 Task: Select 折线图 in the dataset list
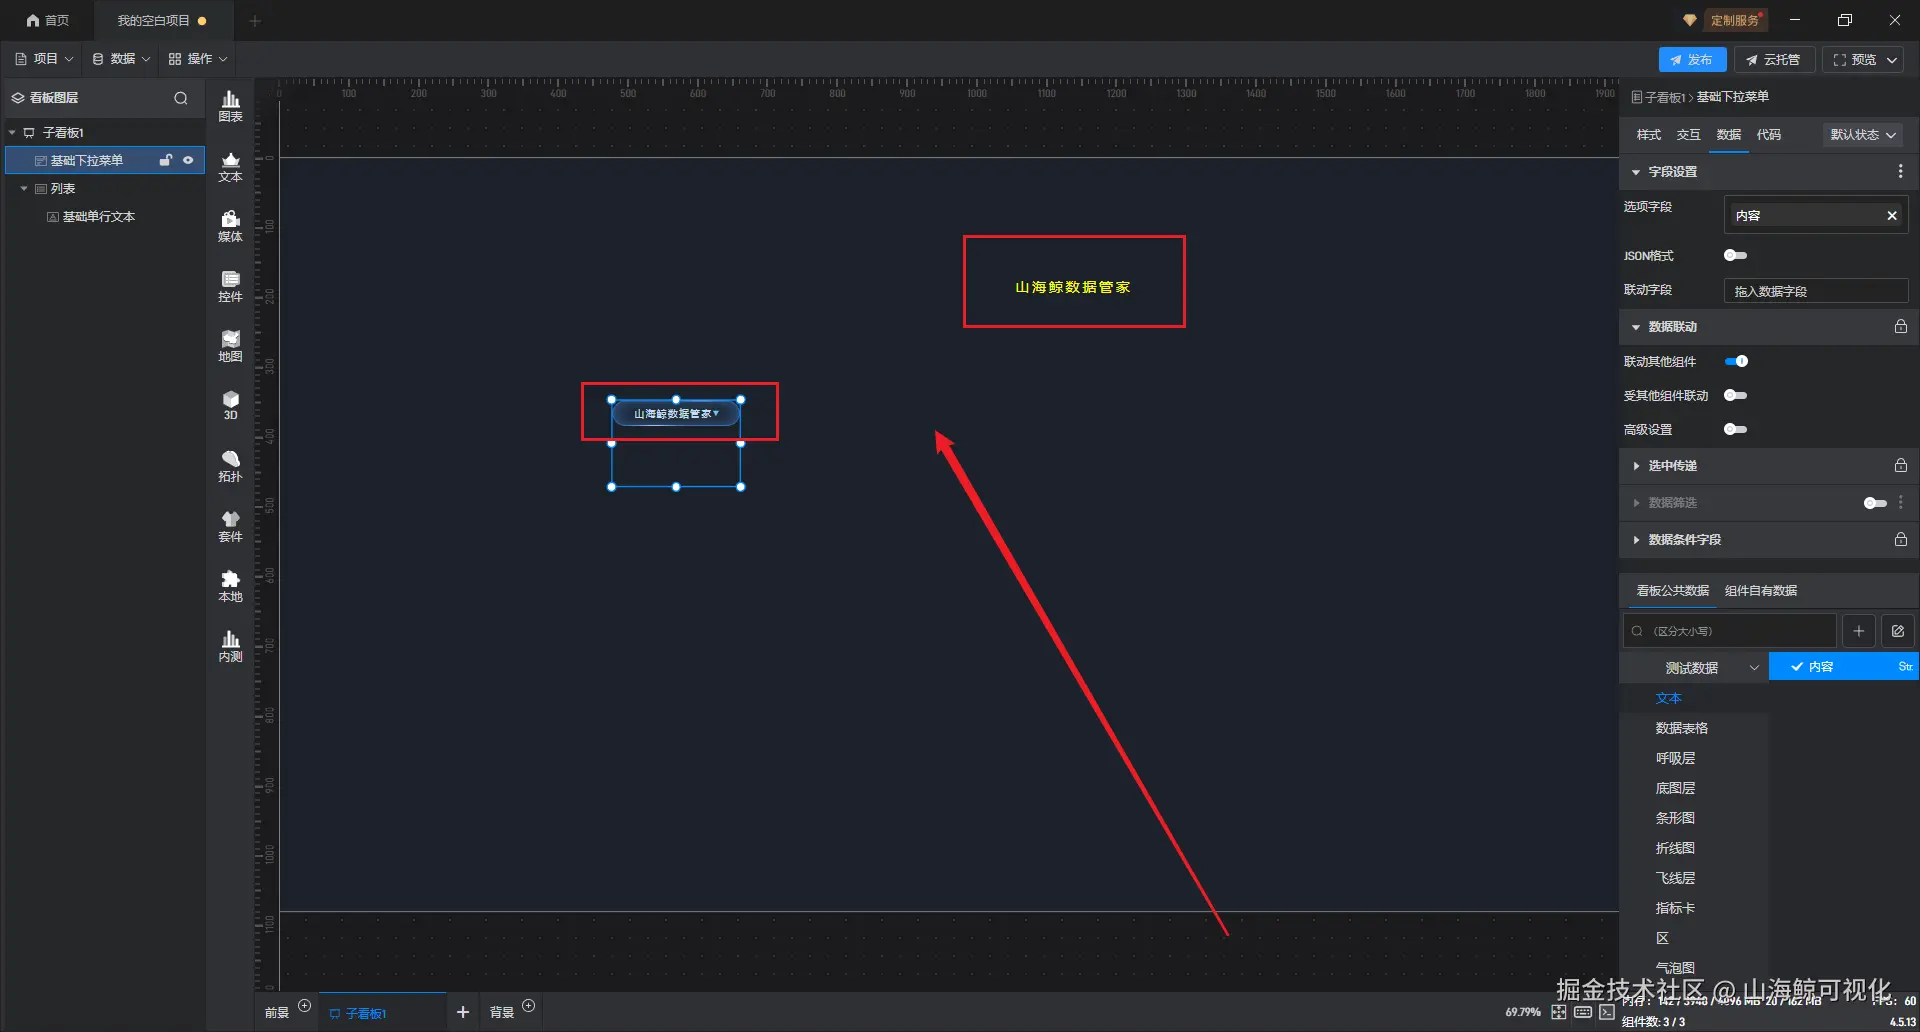pyautogui.click(x=1675, y=848)
